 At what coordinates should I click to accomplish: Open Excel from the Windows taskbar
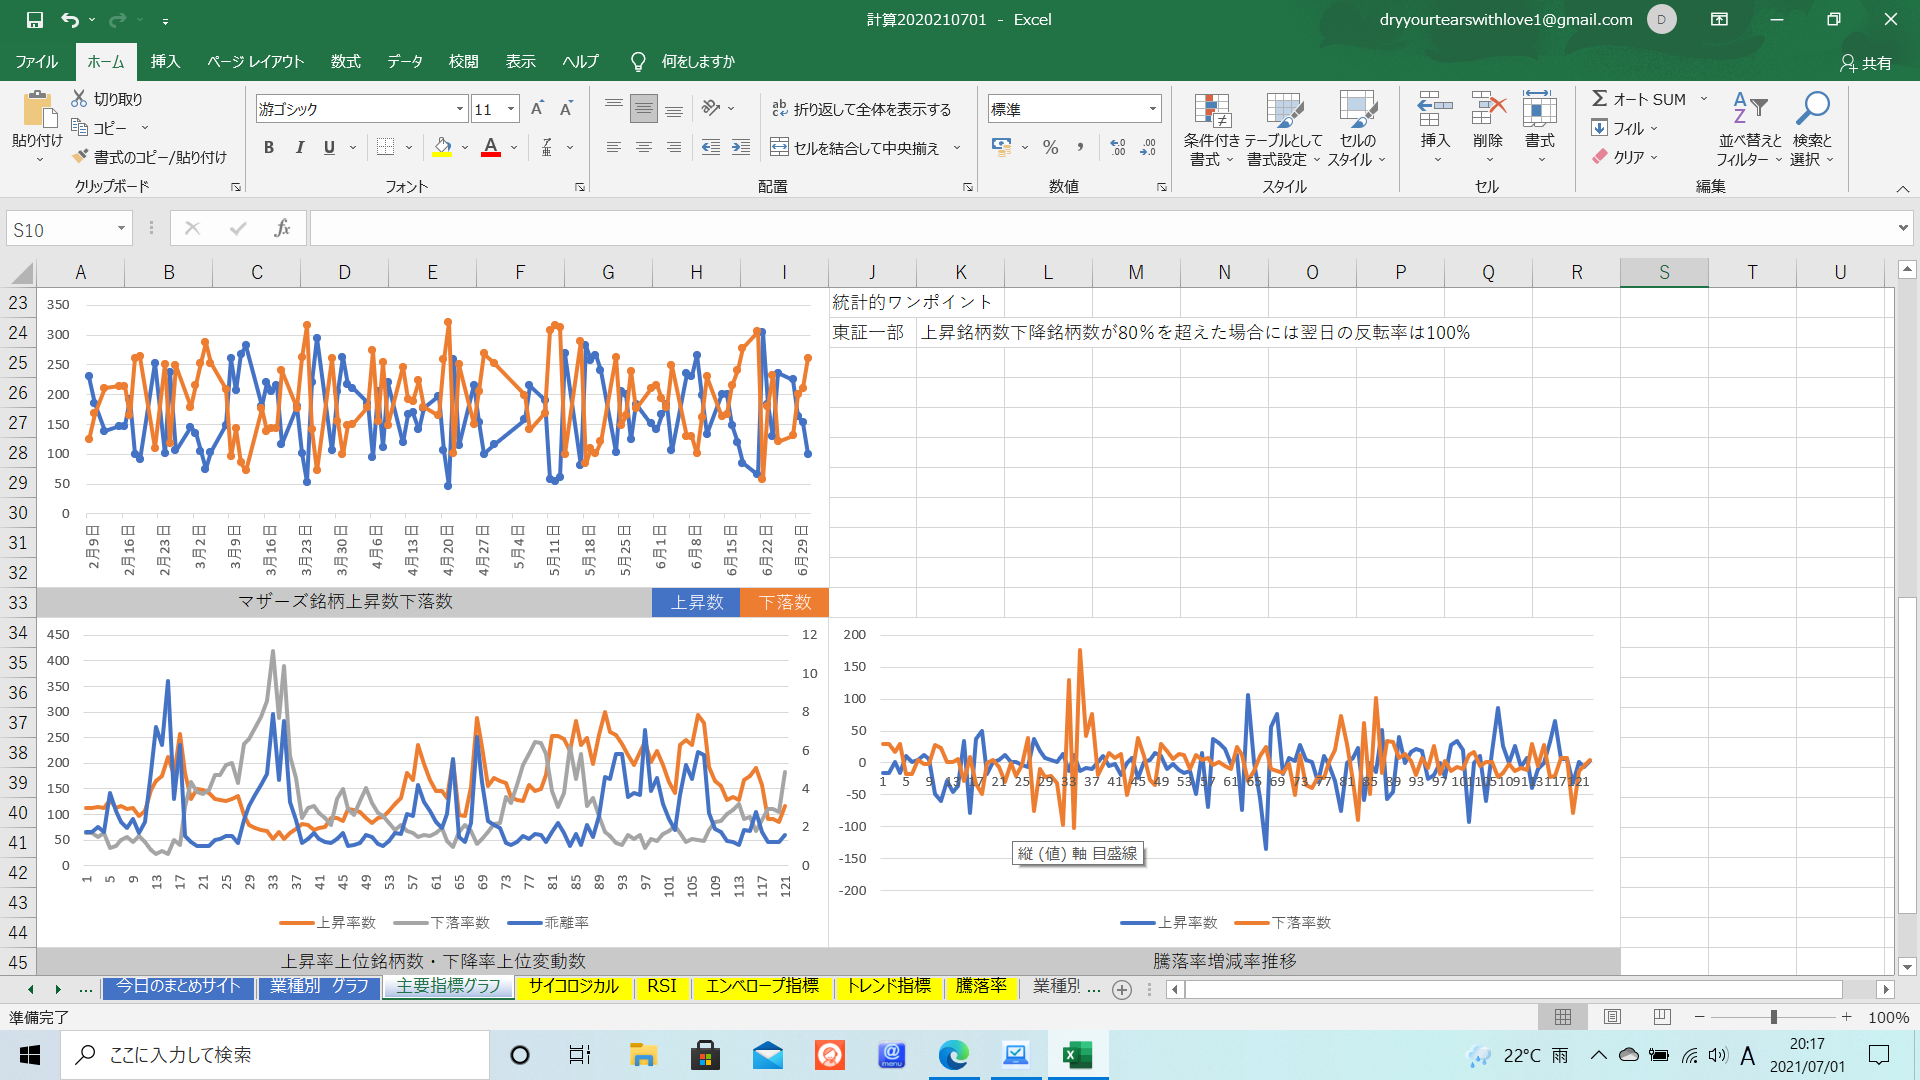coord(1077,1055)
